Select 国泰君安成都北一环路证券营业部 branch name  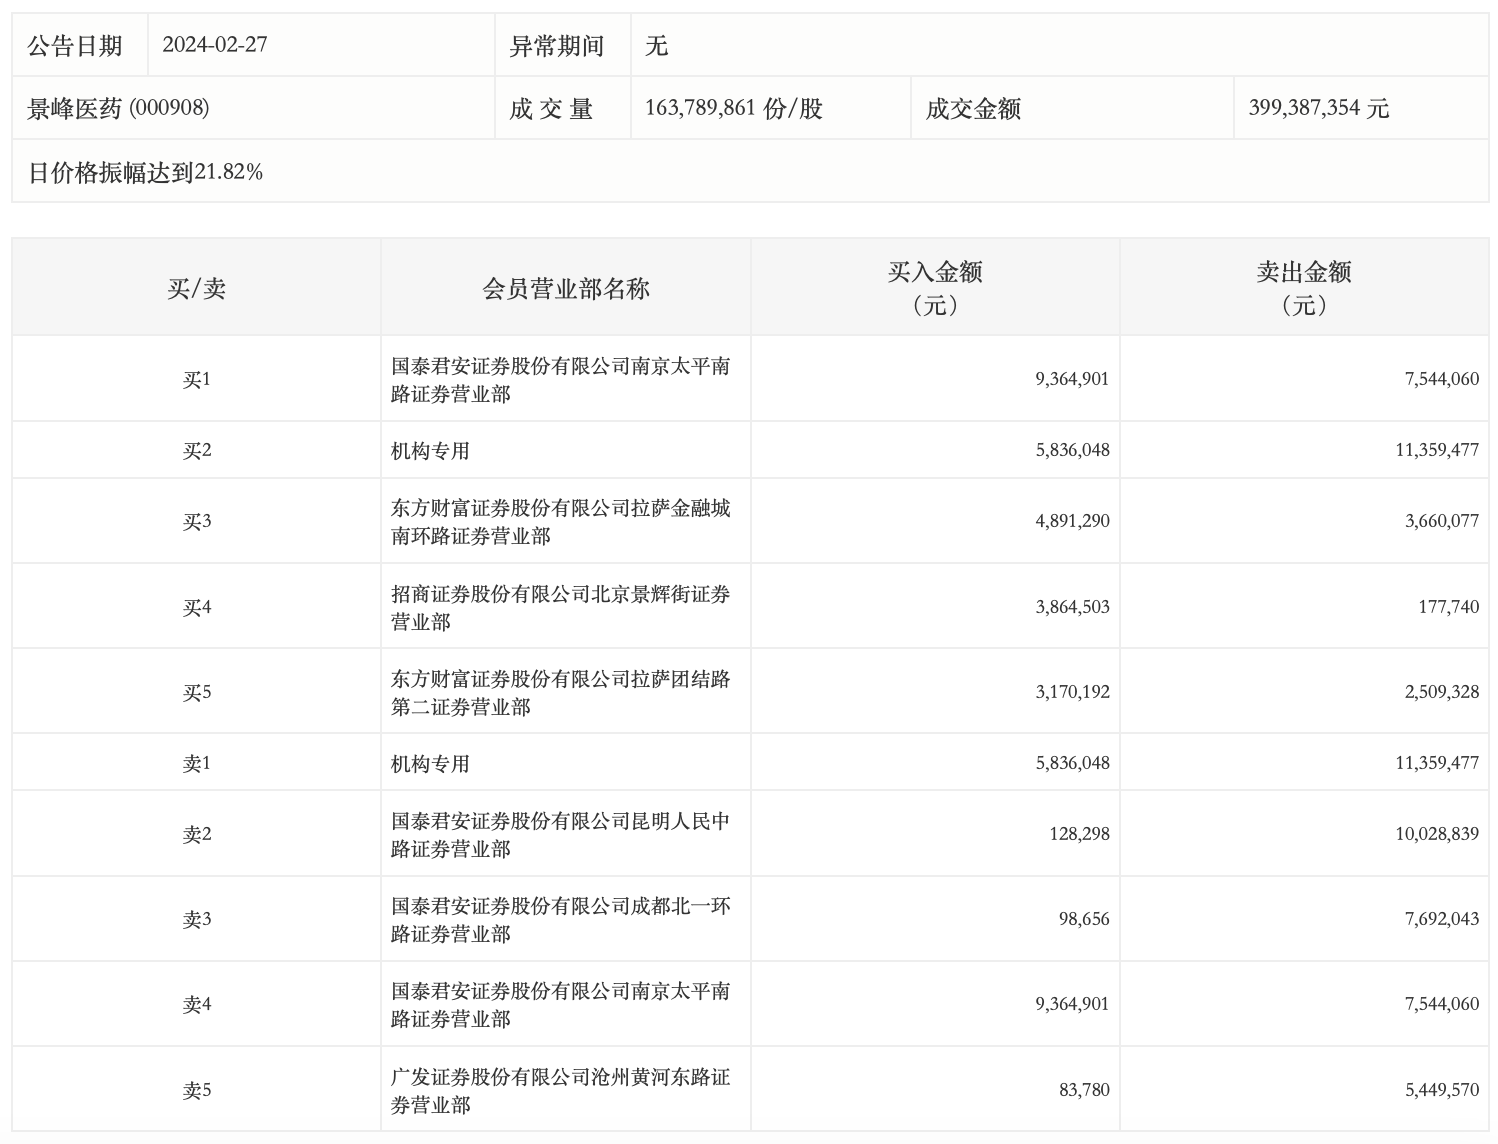[560, 920]
